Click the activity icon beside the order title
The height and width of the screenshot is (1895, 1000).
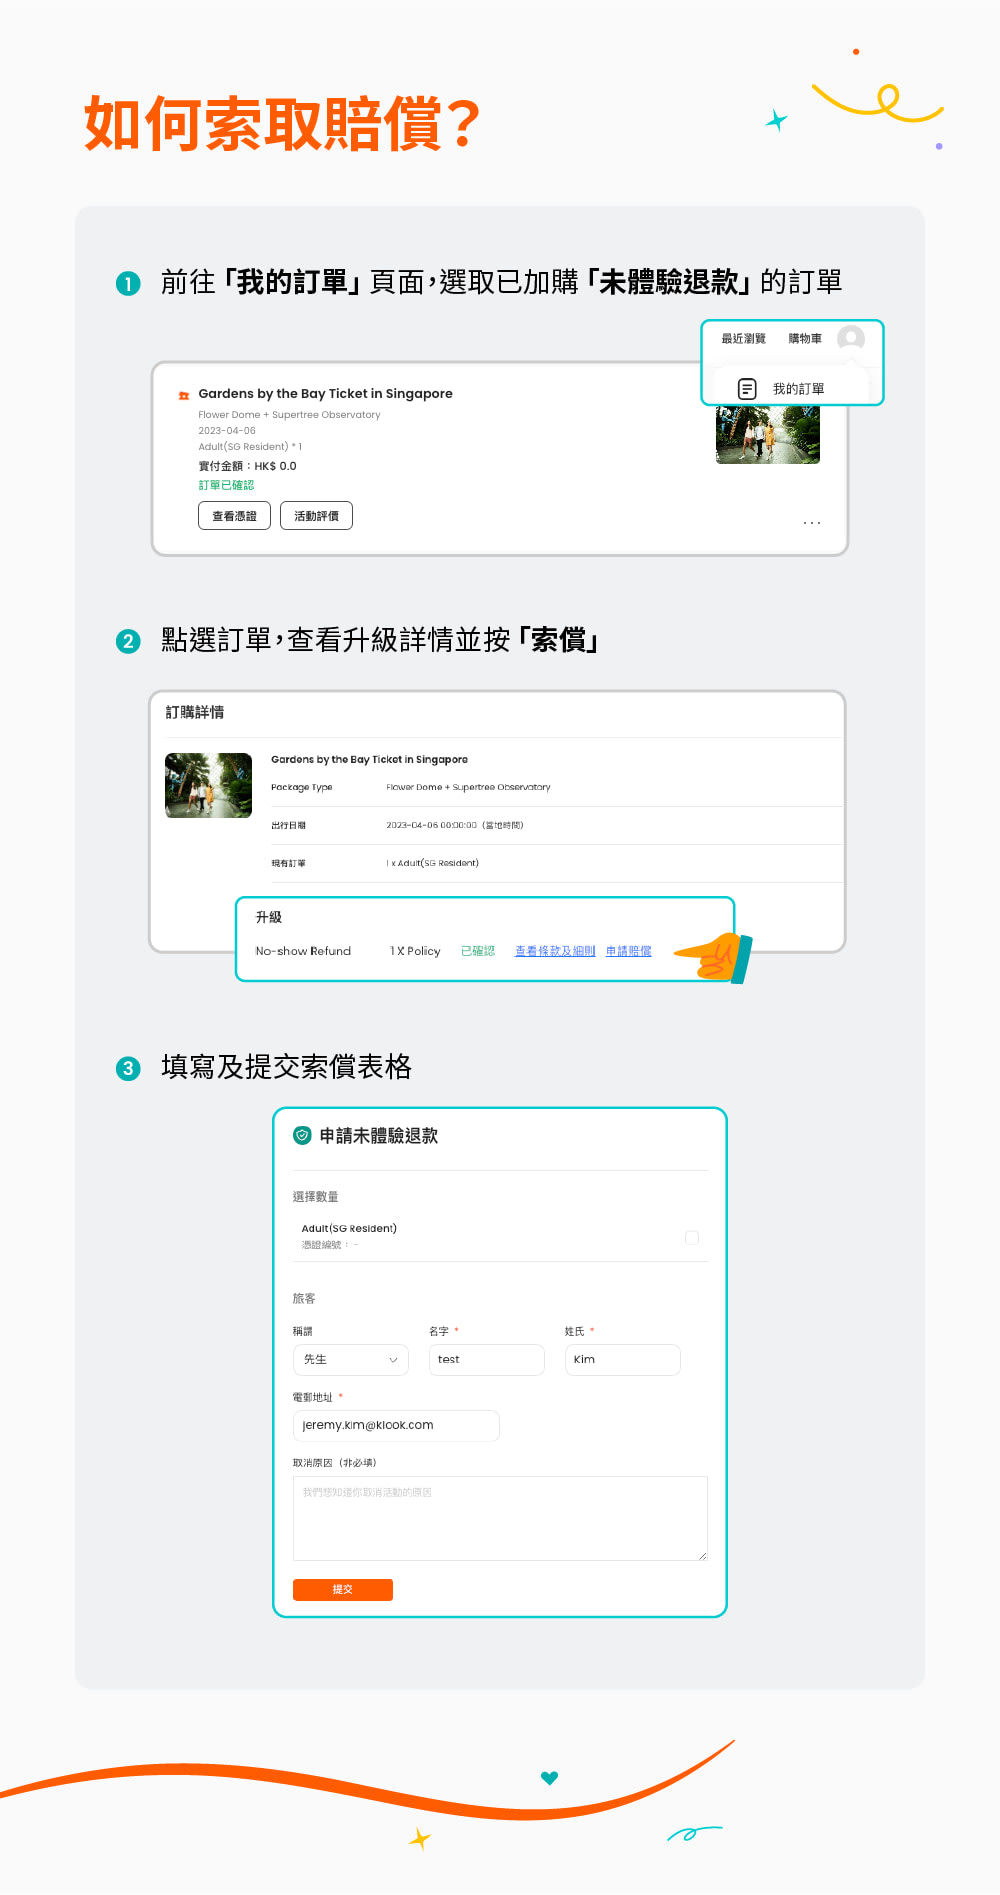(x=183, y=395)
